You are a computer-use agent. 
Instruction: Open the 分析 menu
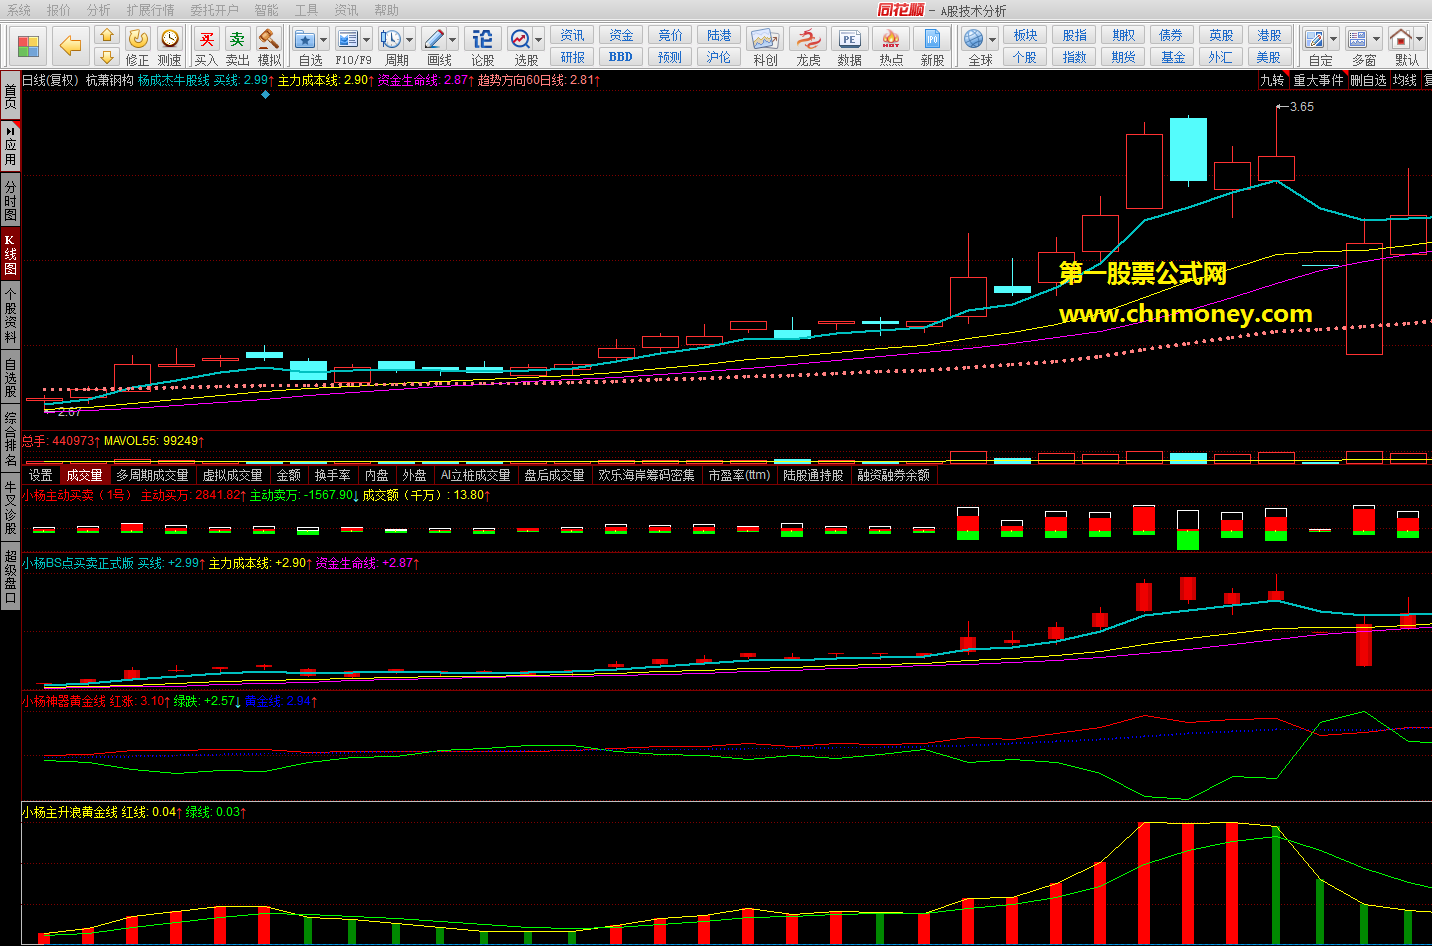tap(99, 10)
